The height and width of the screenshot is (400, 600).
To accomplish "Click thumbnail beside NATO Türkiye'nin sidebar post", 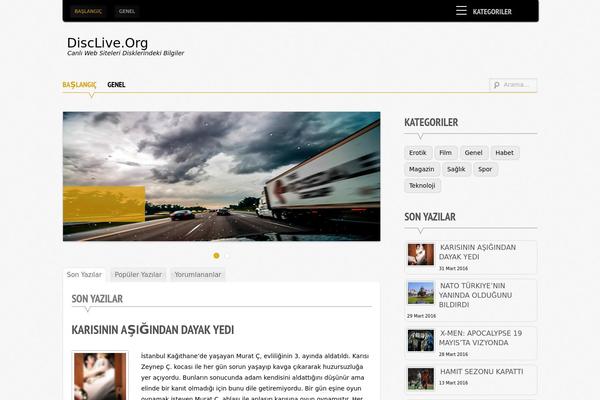I will coord(421,293).
